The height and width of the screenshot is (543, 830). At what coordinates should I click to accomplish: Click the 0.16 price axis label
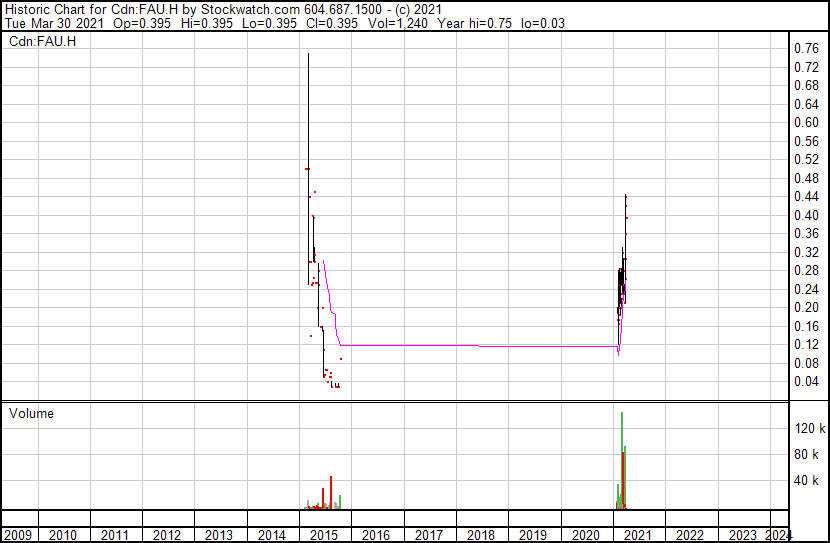click(x=806, y=327)
